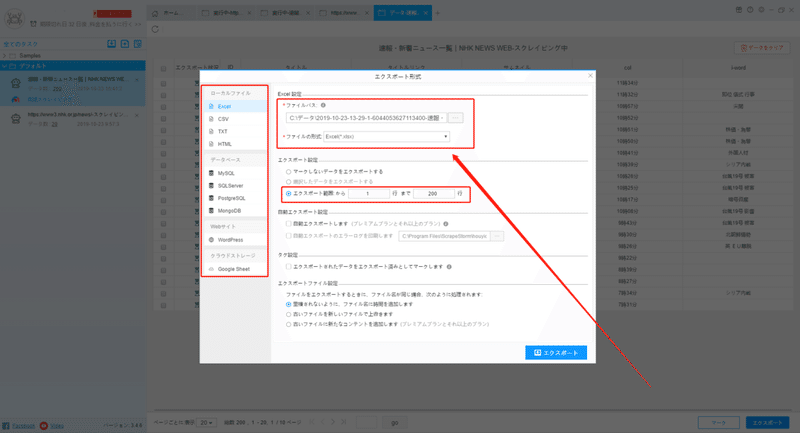The width and height of the screenshot is (800, 433).
Task: Go to the first page of results
Action: click(x=312, y=422)
